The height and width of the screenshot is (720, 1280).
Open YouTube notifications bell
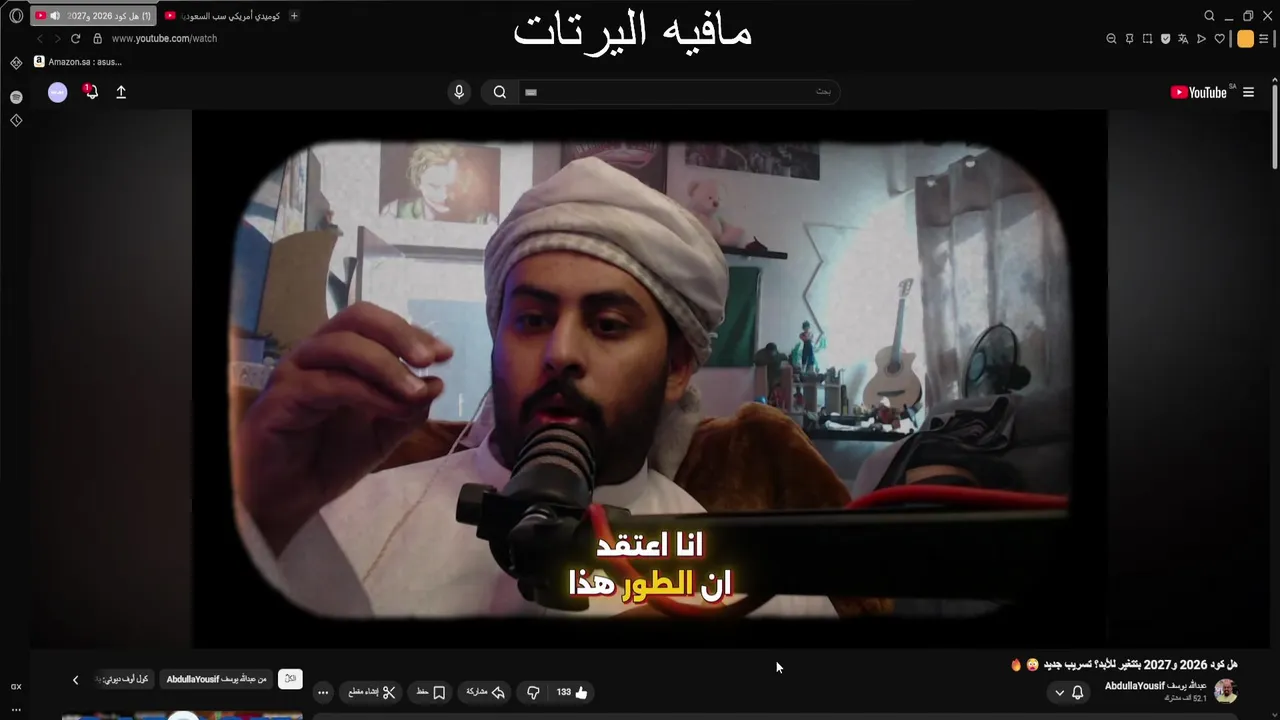90,92
